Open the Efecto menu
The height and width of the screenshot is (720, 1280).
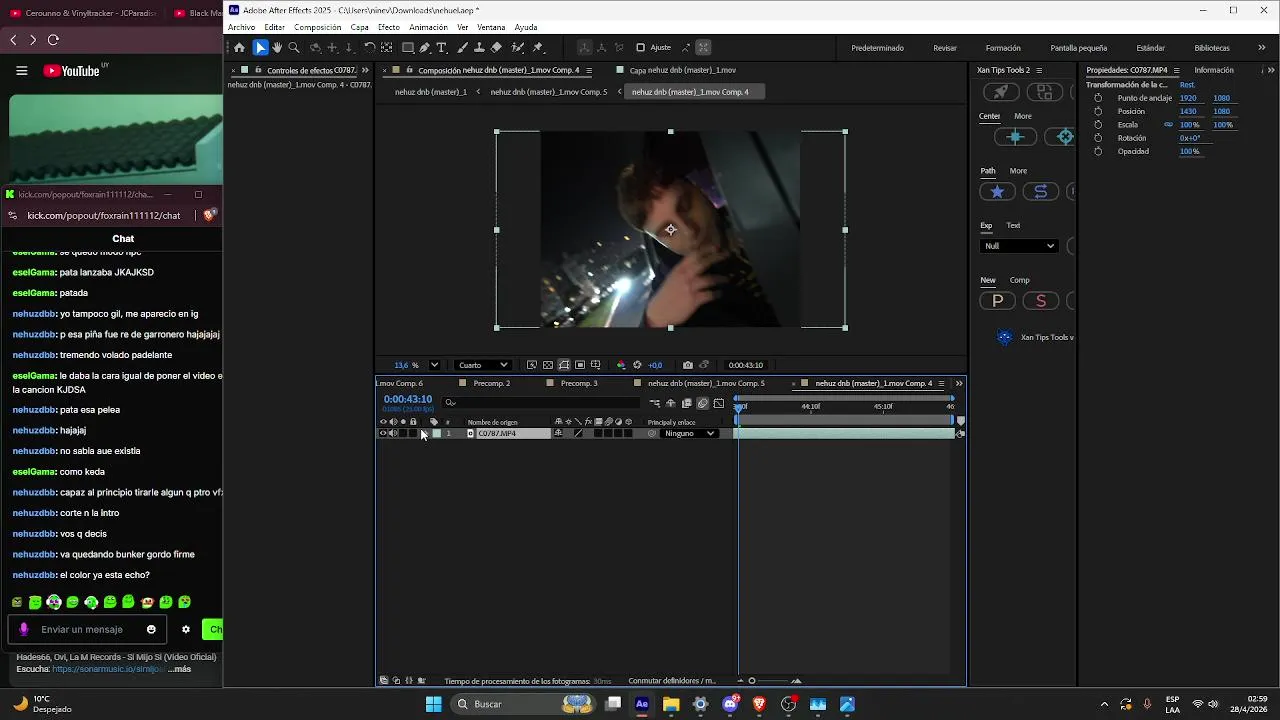pos(389,27)
